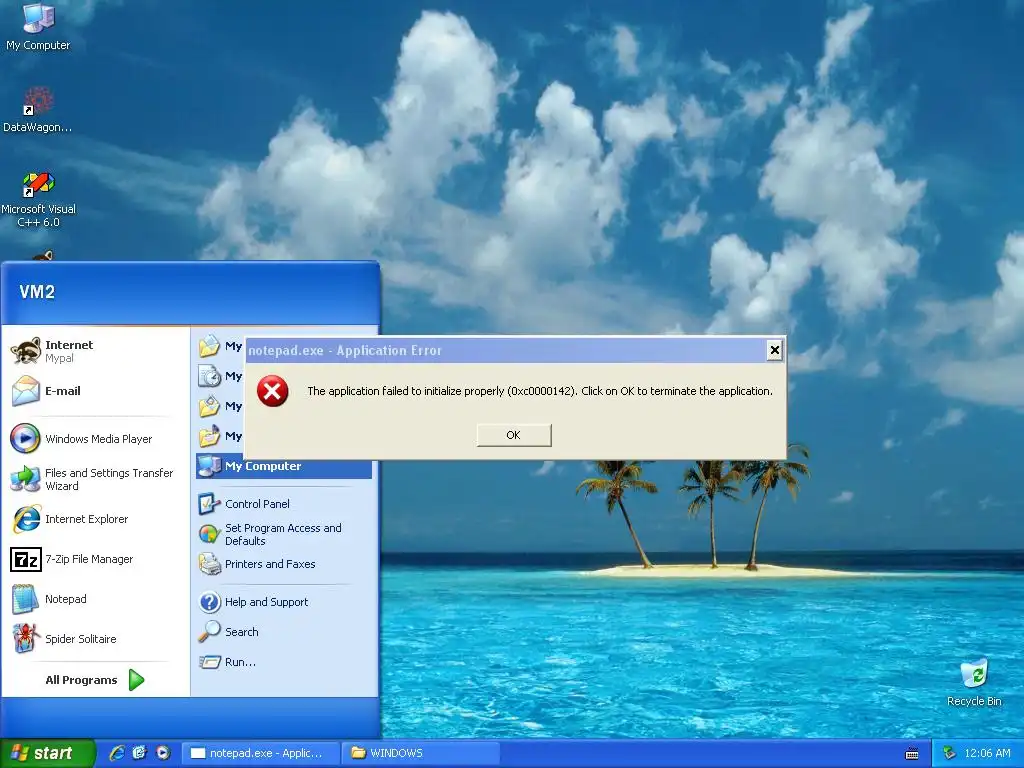The width and height of the screenshot is (1024, 768).
Task: Switch to the WINDOWS folder taskbar button
Action: [421, 753]
